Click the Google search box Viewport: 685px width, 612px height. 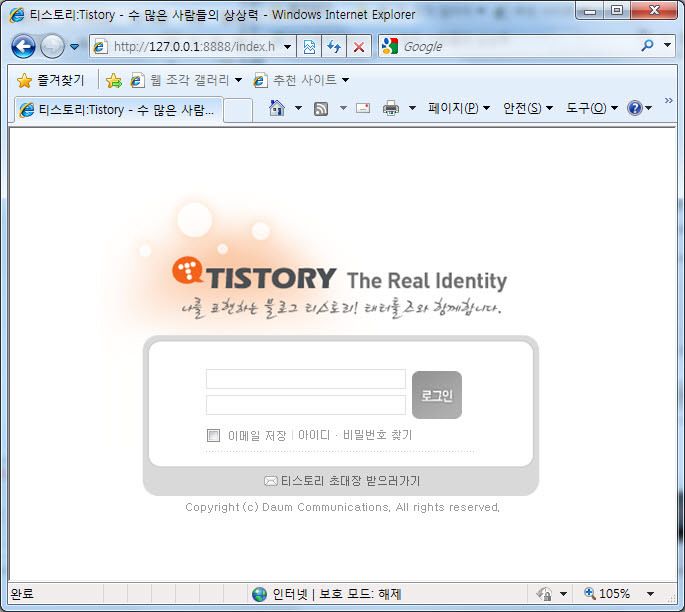(518, 46)
